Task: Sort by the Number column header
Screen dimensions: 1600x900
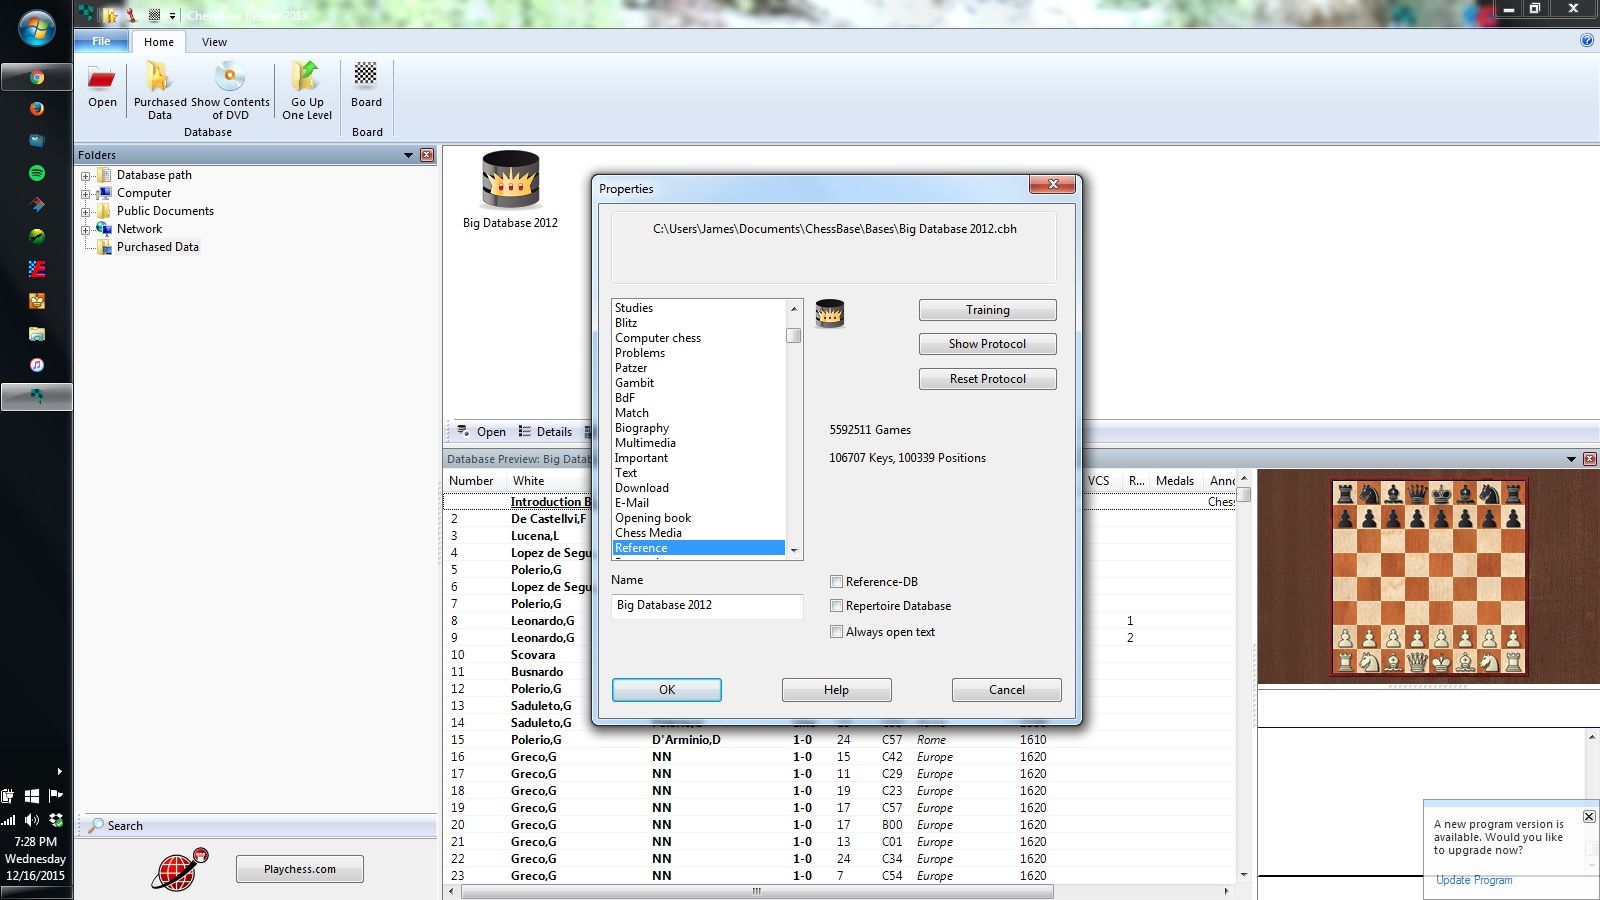Action: click(x=471, y=481)
